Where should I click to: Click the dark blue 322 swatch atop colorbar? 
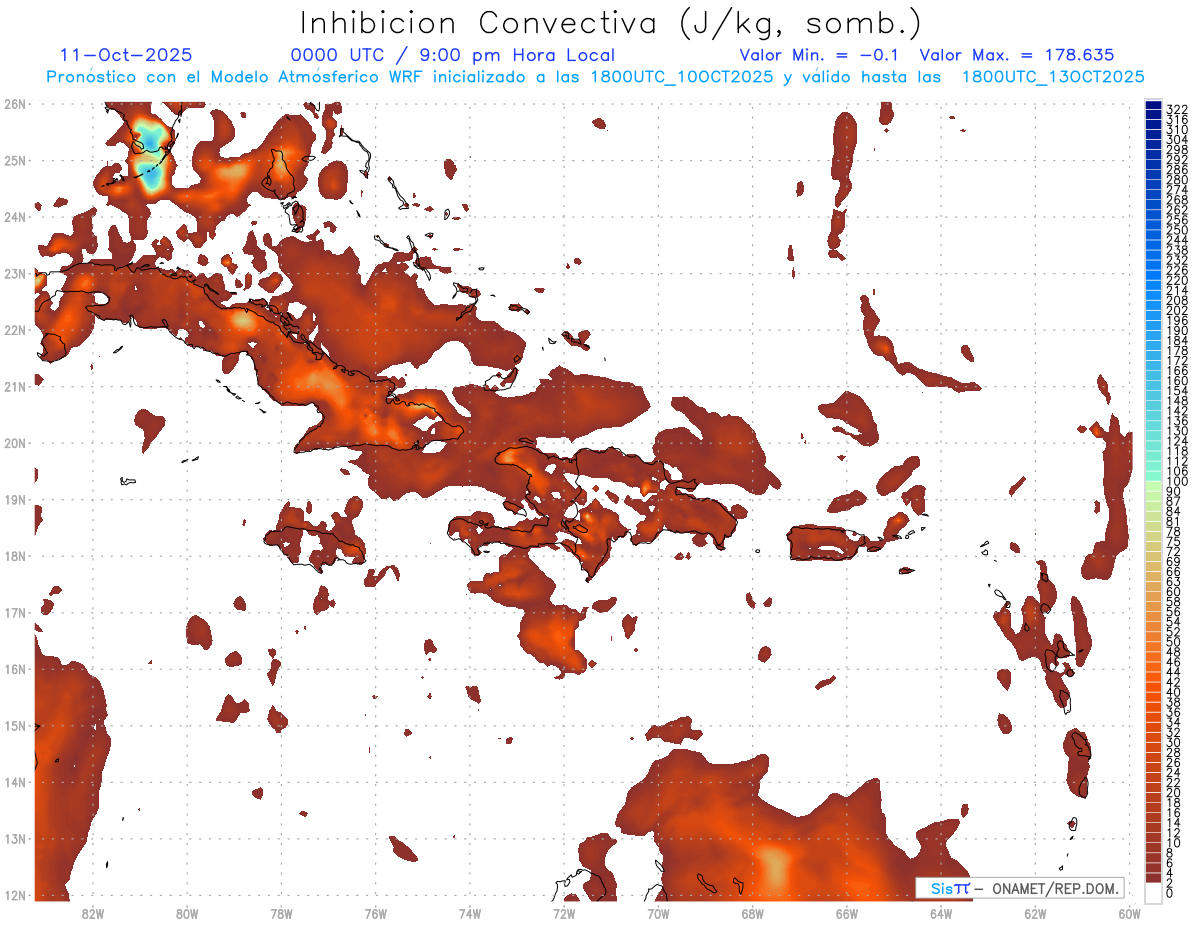point(1153,107)
